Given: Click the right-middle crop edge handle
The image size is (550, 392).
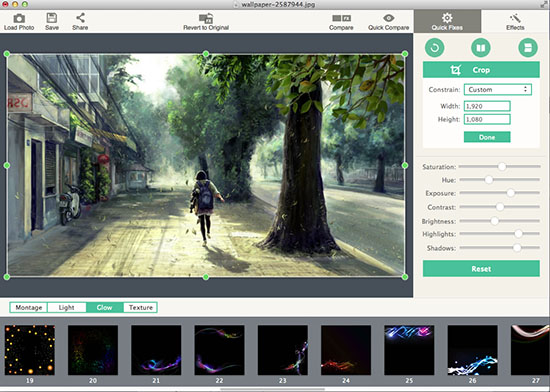Looking at the screenshot, I should tap(405, 165).
